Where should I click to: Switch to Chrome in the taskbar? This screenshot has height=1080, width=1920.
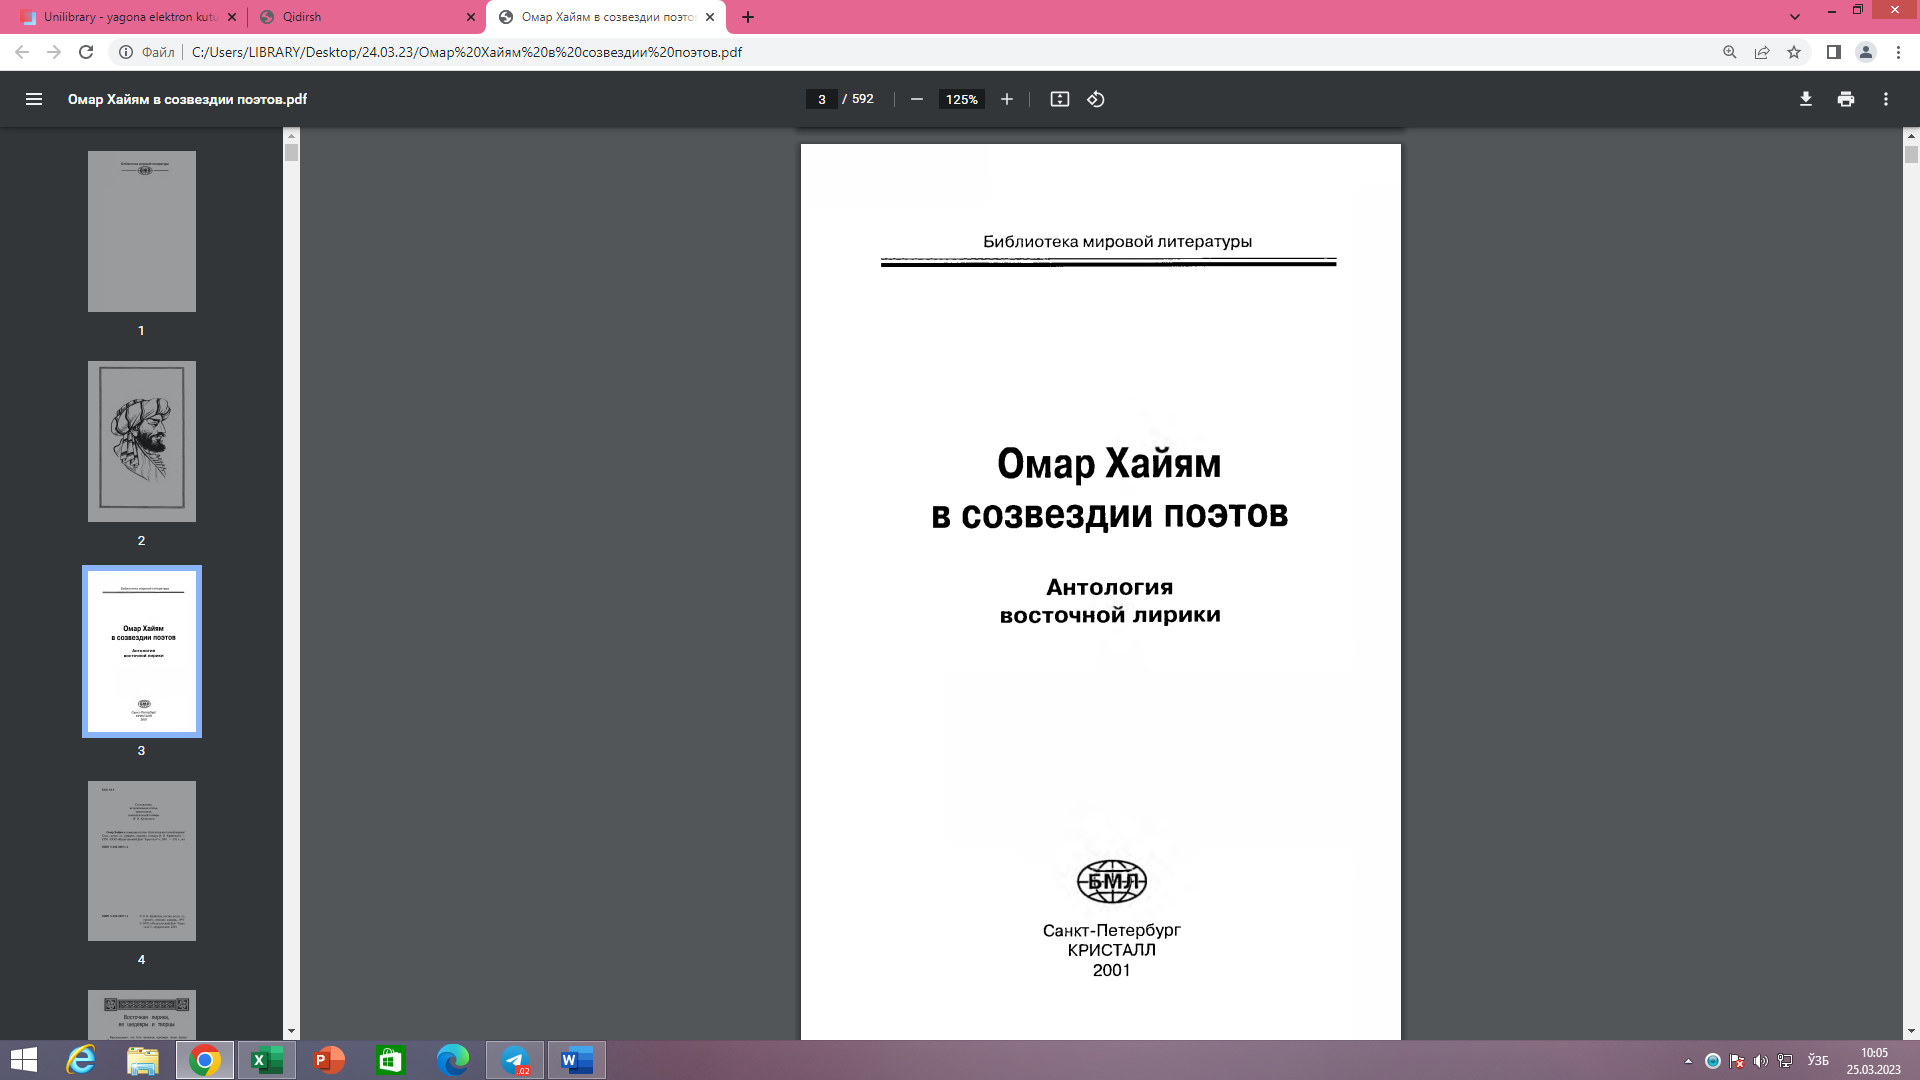pos(205,1060)
